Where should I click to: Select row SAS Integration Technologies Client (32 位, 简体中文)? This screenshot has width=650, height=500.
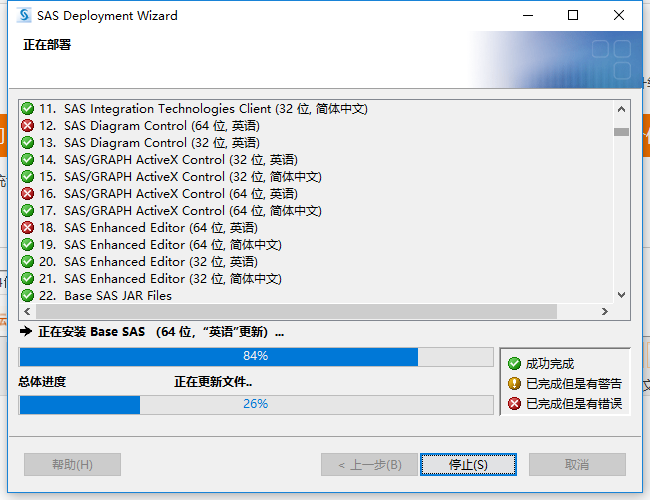click(x=316, y=109)
